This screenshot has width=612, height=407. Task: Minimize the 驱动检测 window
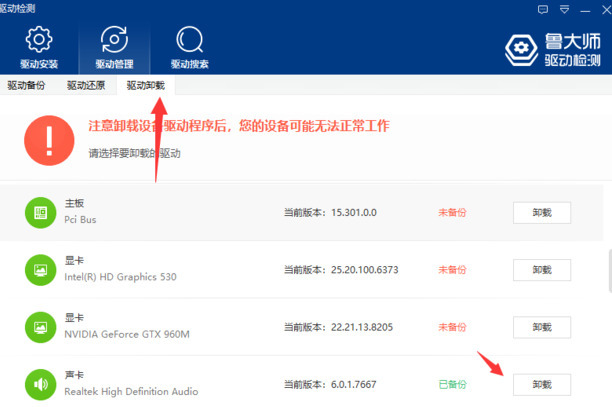point(585,11)
